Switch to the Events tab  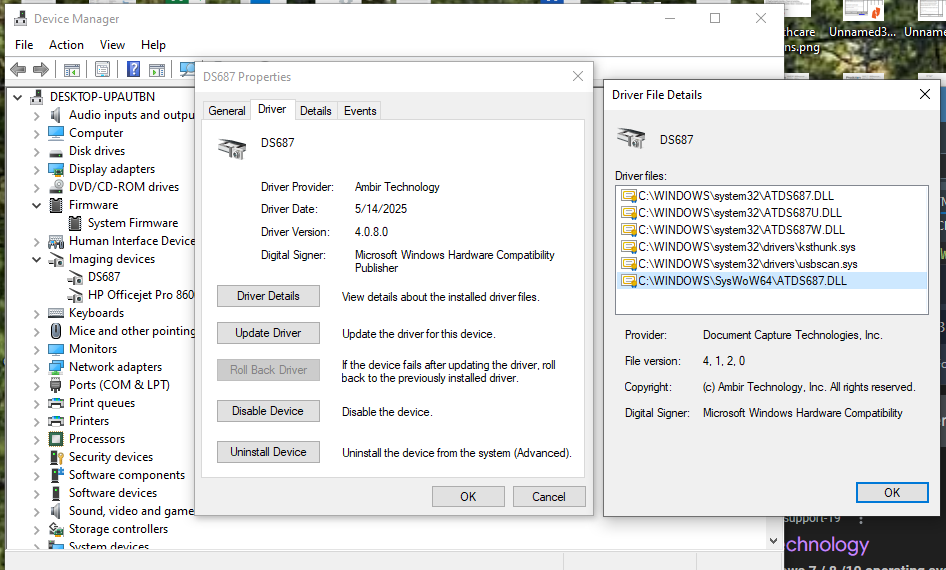[x=360, y=110]
